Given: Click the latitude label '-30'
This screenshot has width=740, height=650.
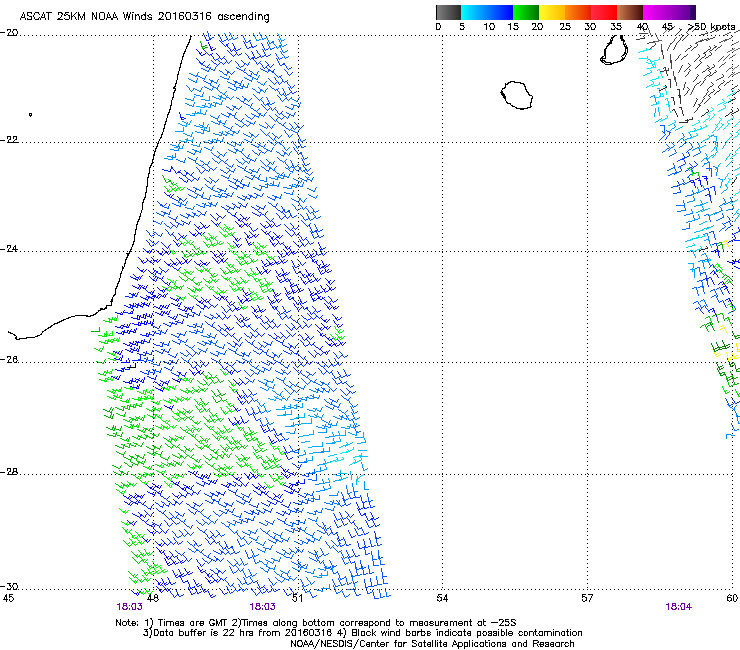Looking at the screenshot, I should point(9,587).
